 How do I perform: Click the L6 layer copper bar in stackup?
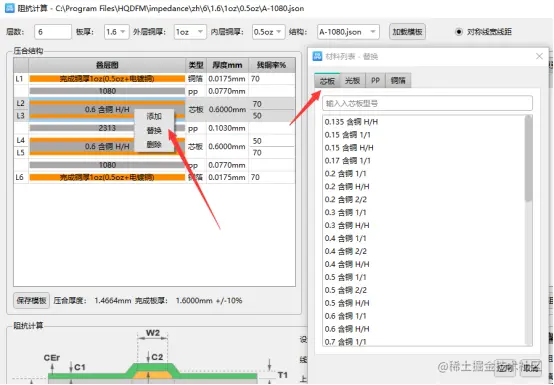[x=107, y=177]
